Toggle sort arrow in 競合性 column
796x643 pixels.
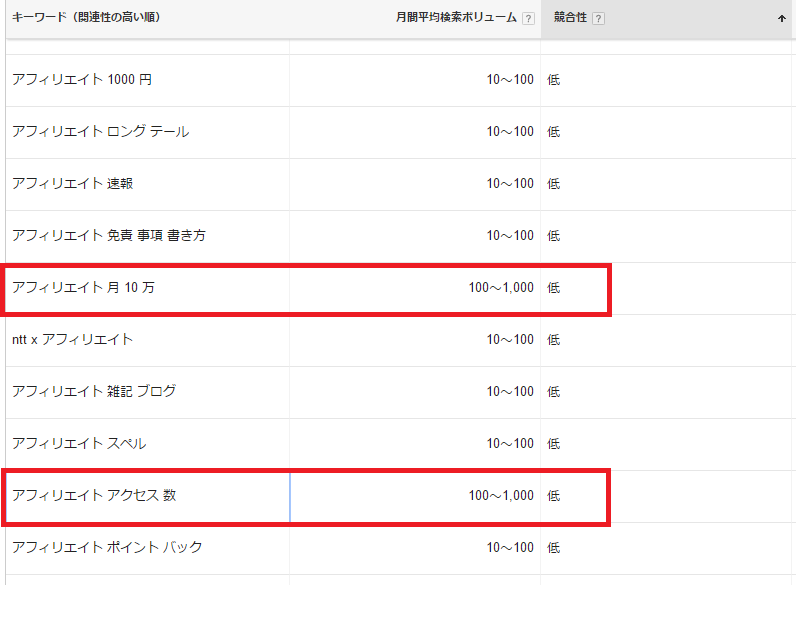(781, 19)
